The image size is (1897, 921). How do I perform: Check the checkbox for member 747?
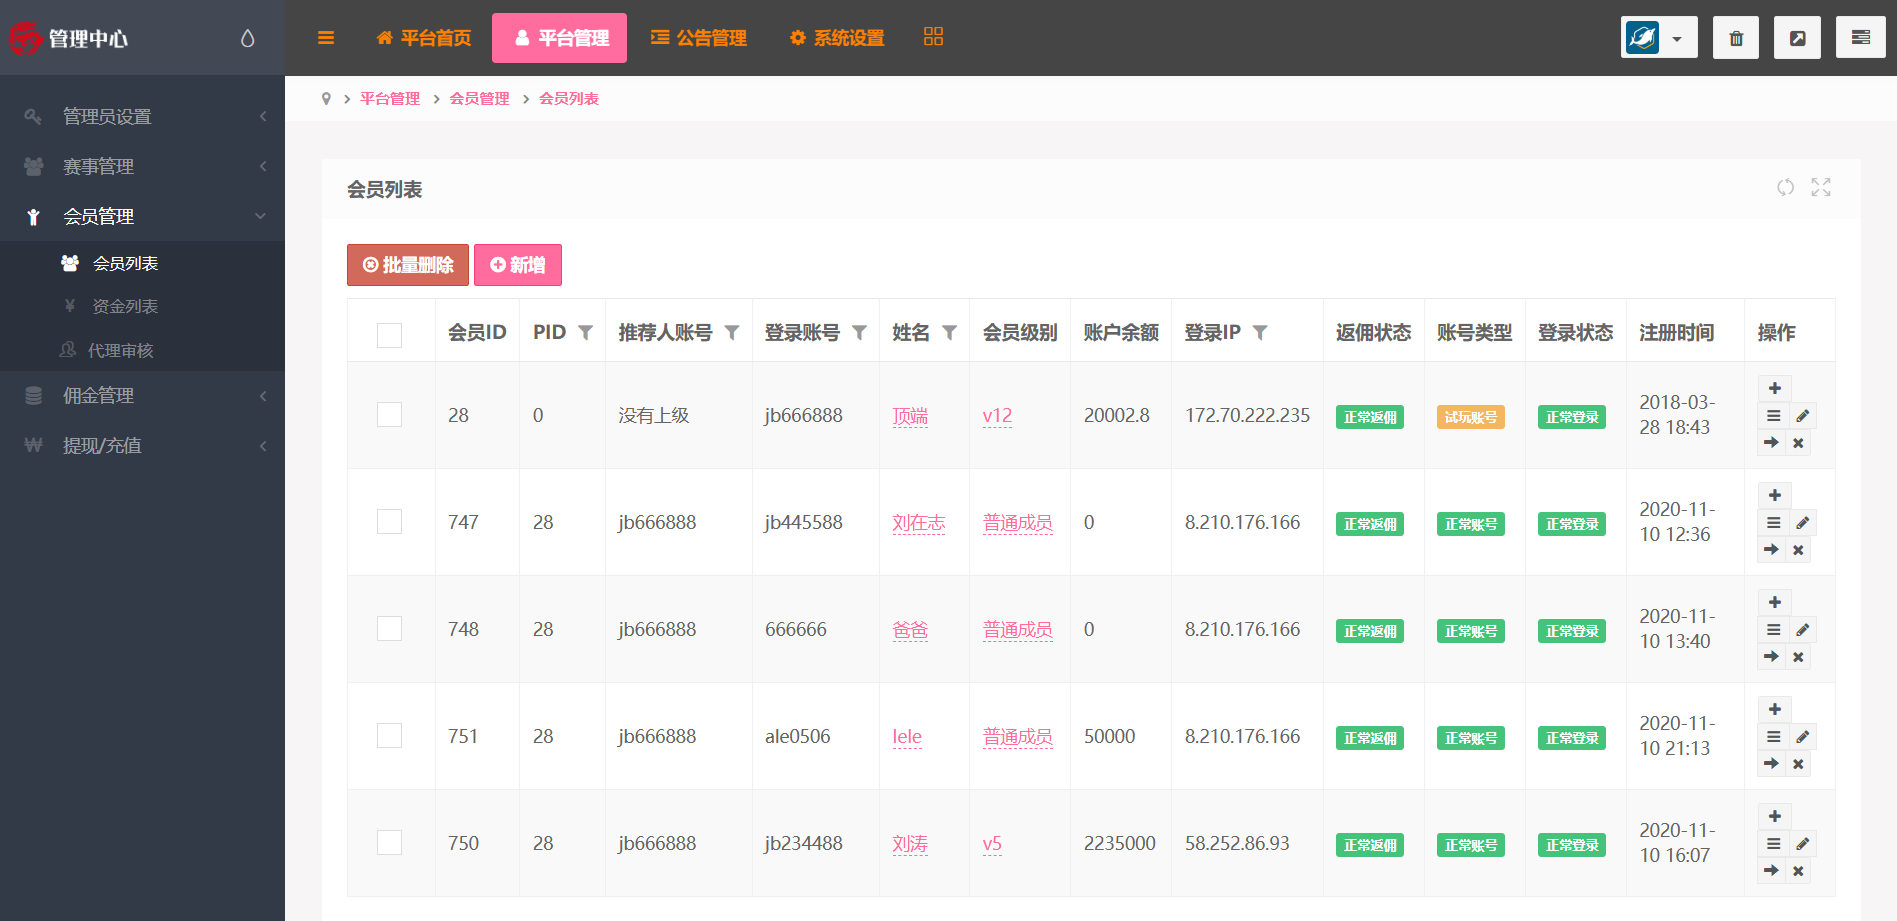coord(389,521)
